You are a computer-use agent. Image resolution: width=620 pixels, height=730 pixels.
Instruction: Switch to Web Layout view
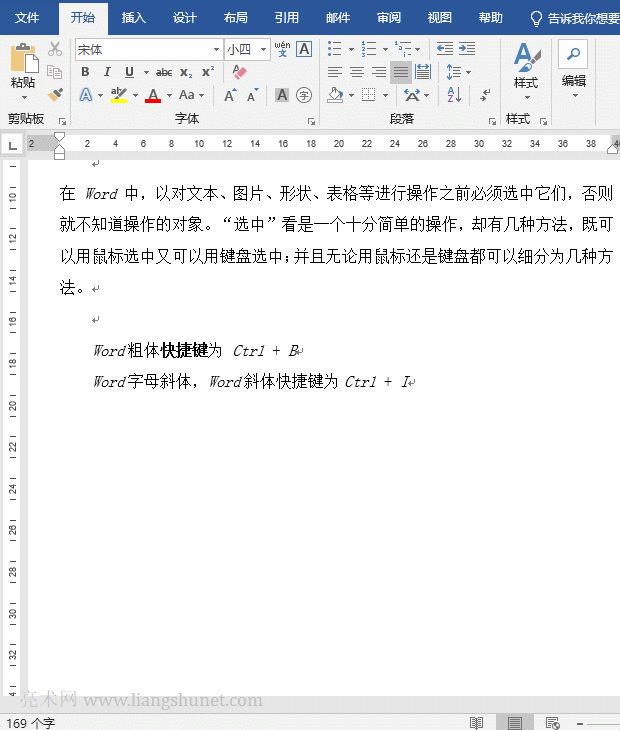click(x=553, y=723)
